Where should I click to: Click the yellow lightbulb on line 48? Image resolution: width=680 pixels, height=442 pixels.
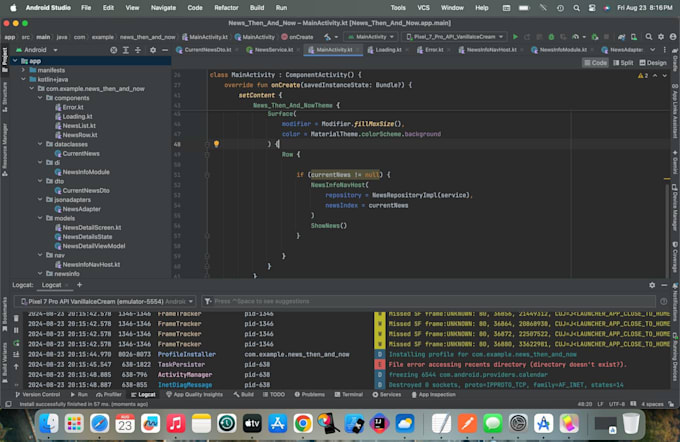[x=216, y=144]
